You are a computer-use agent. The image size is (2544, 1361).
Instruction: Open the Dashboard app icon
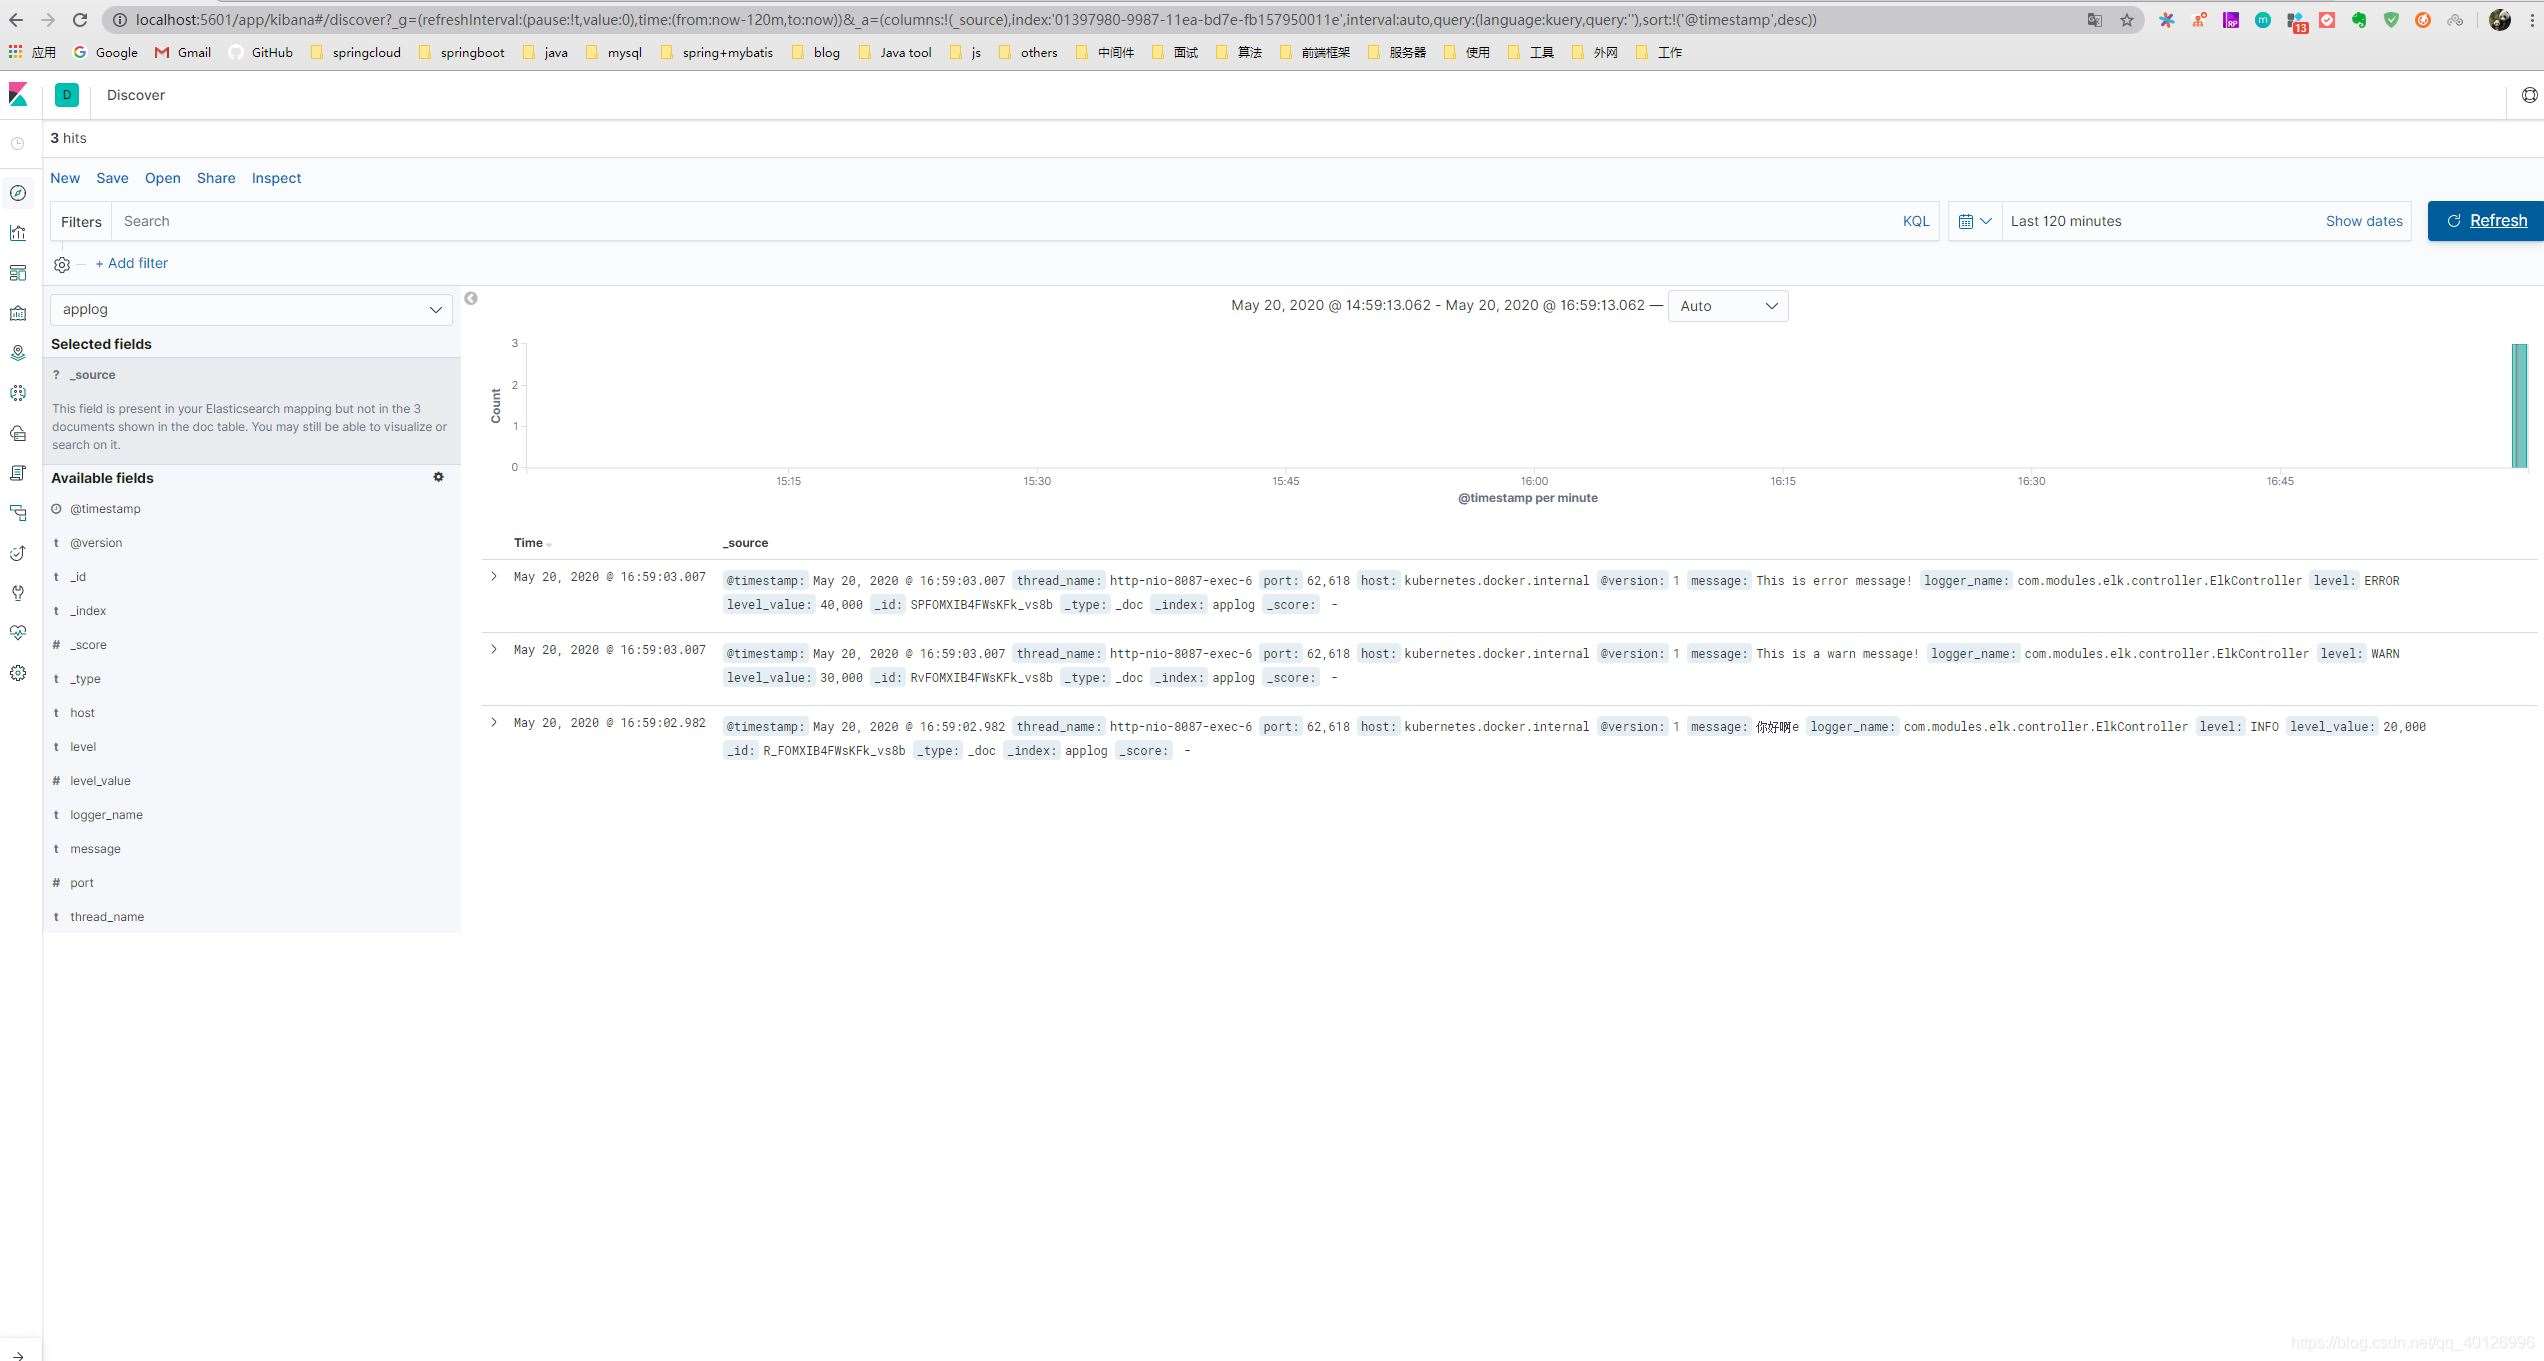pos(18,273)
